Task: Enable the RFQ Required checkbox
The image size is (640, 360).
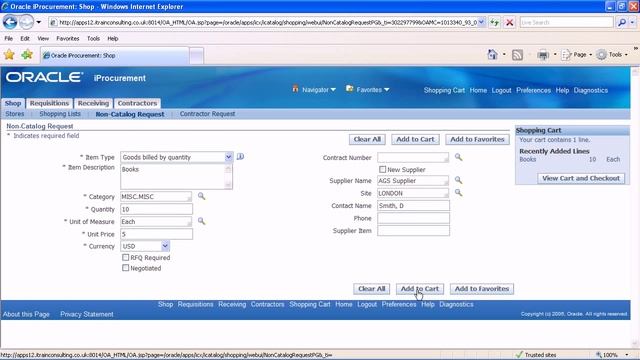Action: point(126,257)
